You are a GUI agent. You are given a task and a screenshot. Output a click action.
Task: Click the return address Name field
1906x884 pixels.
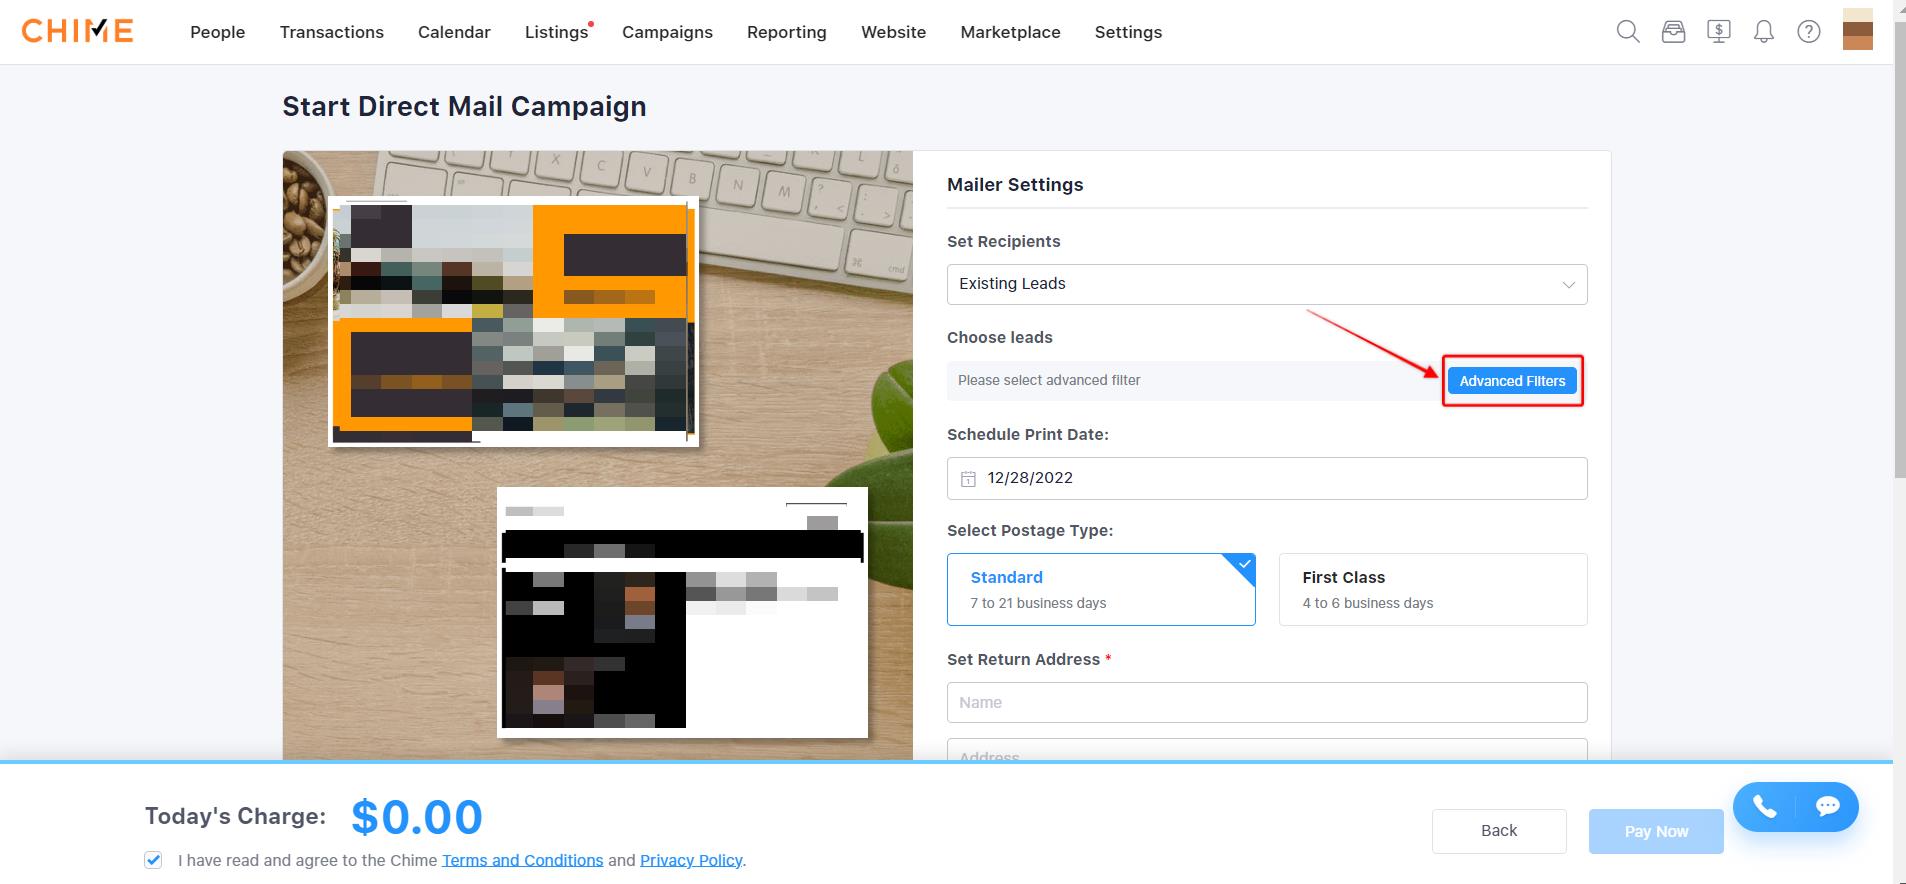1266,702
